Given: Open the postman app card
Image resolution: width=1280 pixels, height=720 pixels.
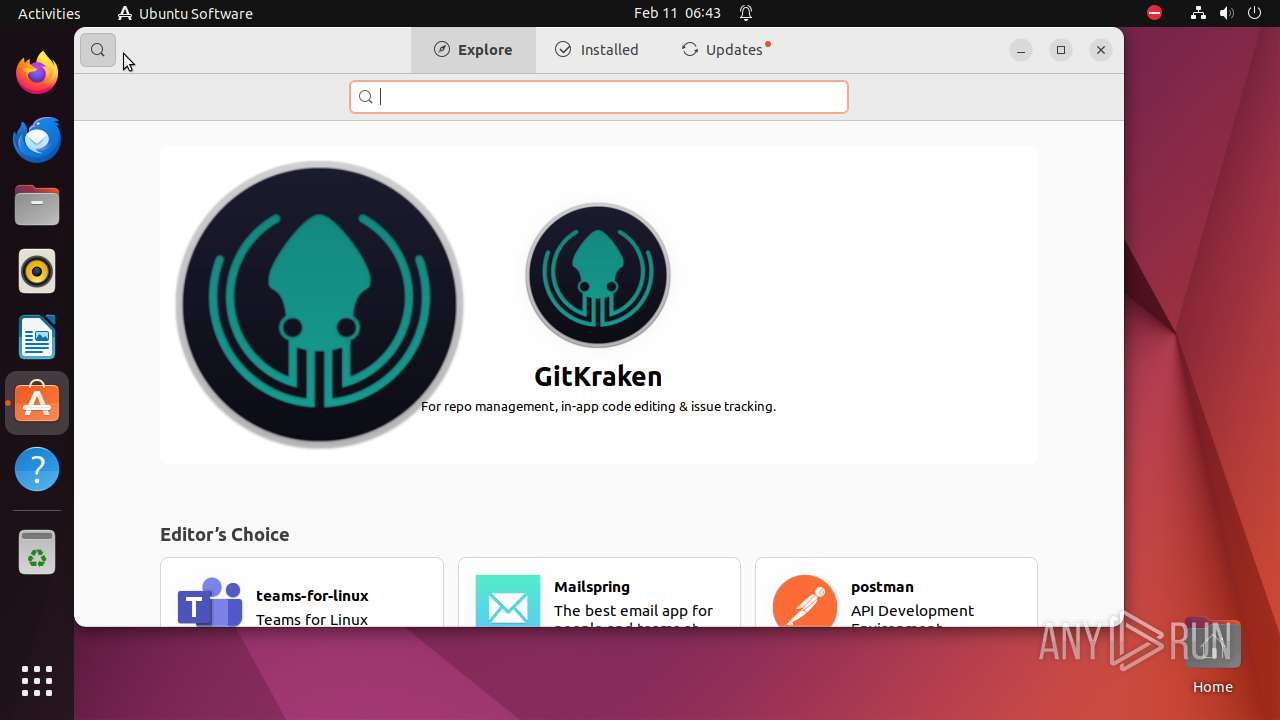Looking at the screenshot, I should click(x=896, y=592).
